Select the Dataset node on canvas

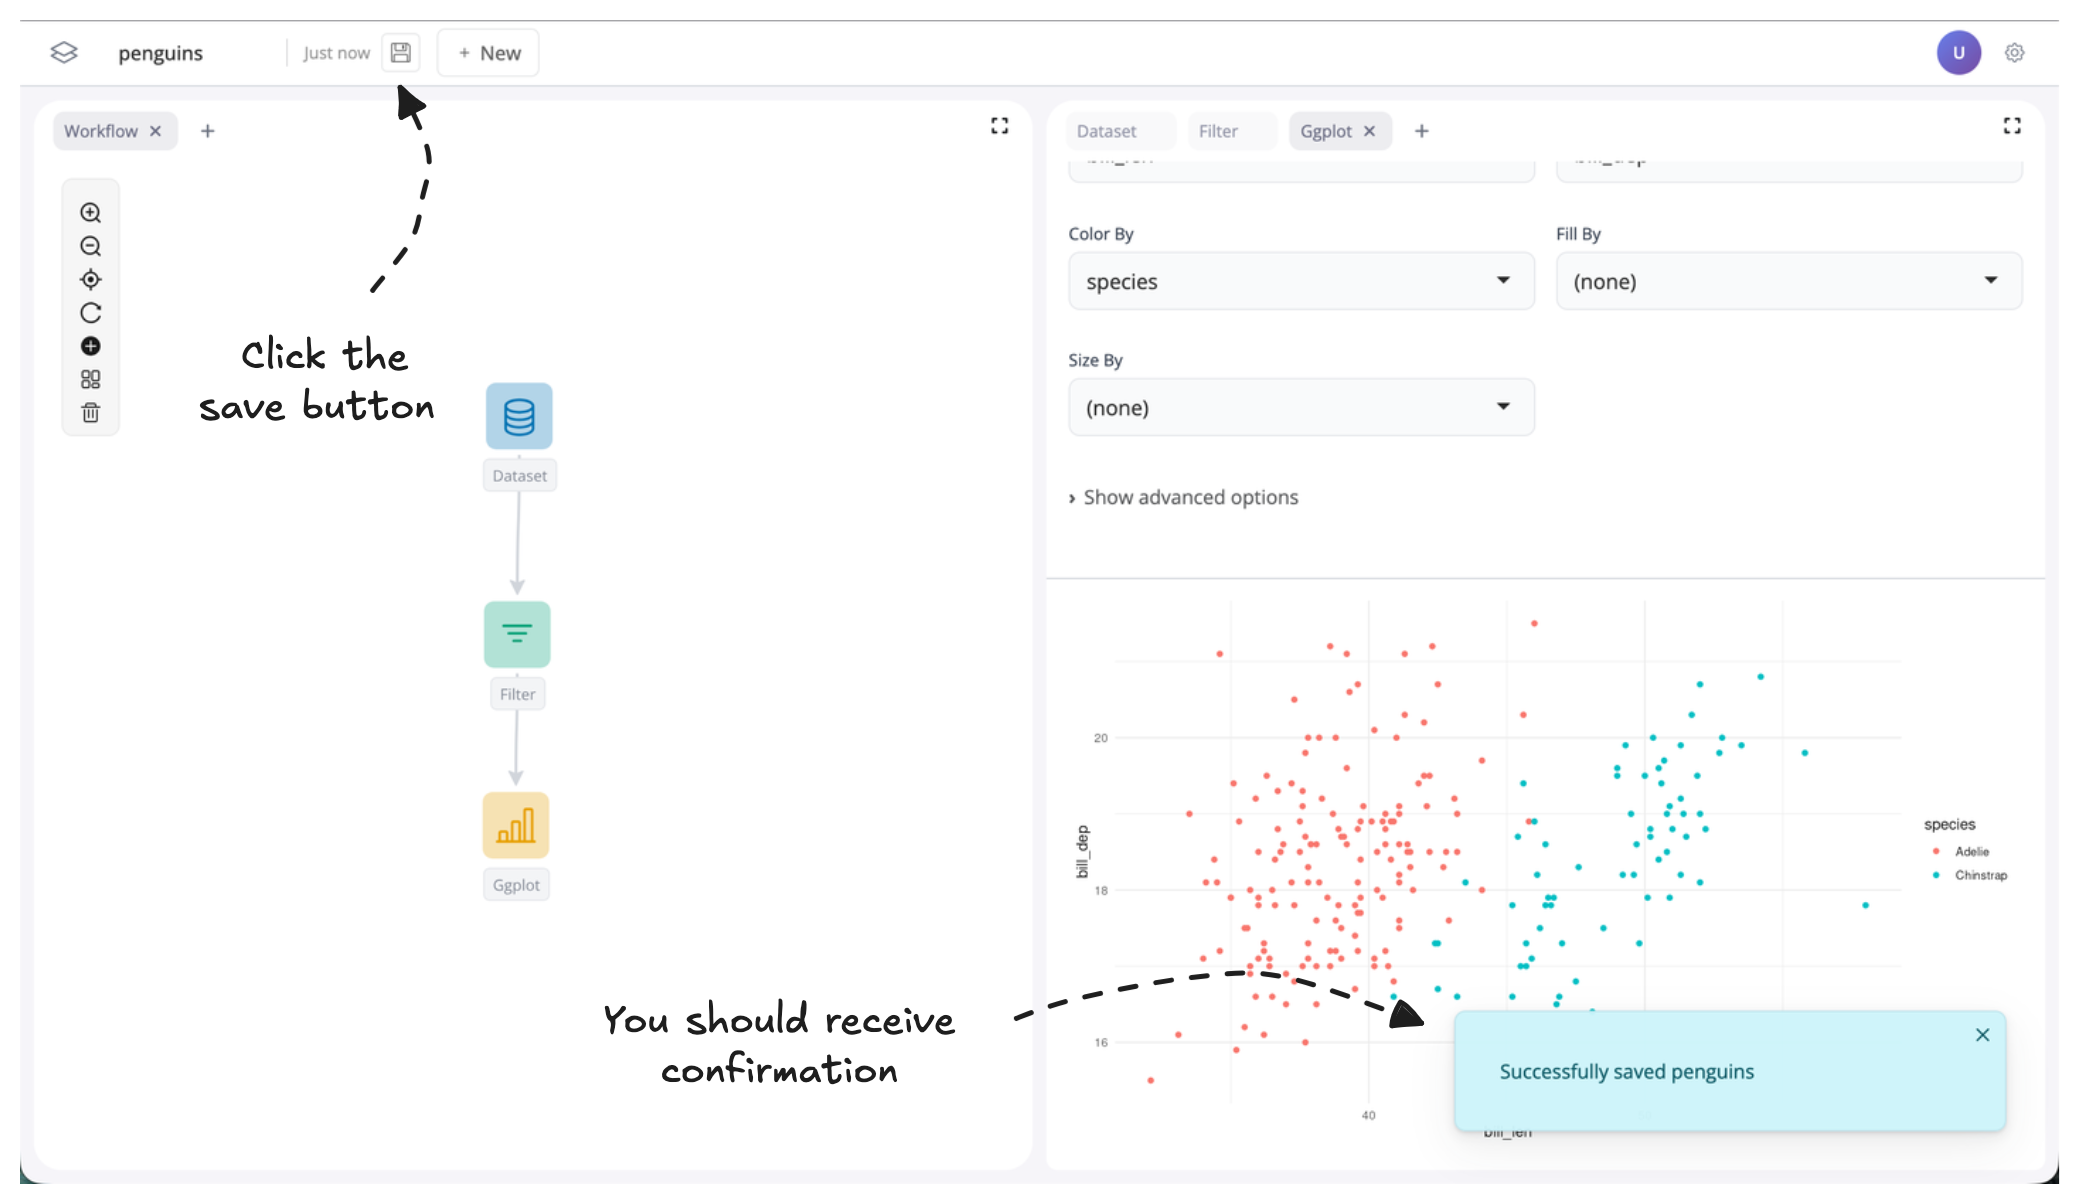[519, 417]
